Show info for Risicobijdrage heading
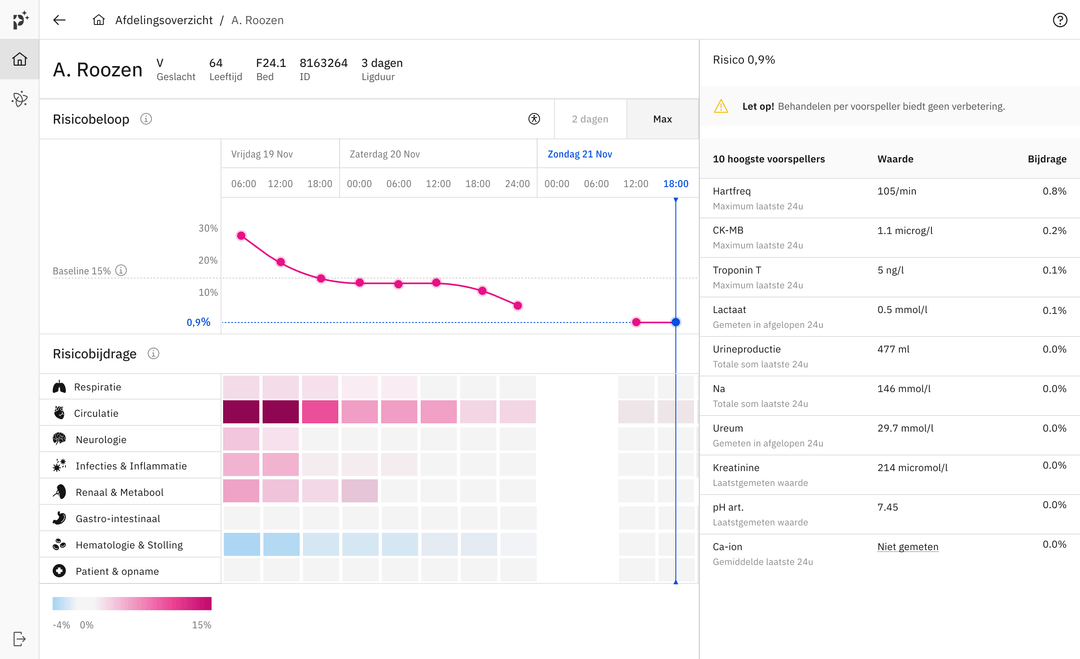This screenshot has height=659, width=1080. [154, 353]
